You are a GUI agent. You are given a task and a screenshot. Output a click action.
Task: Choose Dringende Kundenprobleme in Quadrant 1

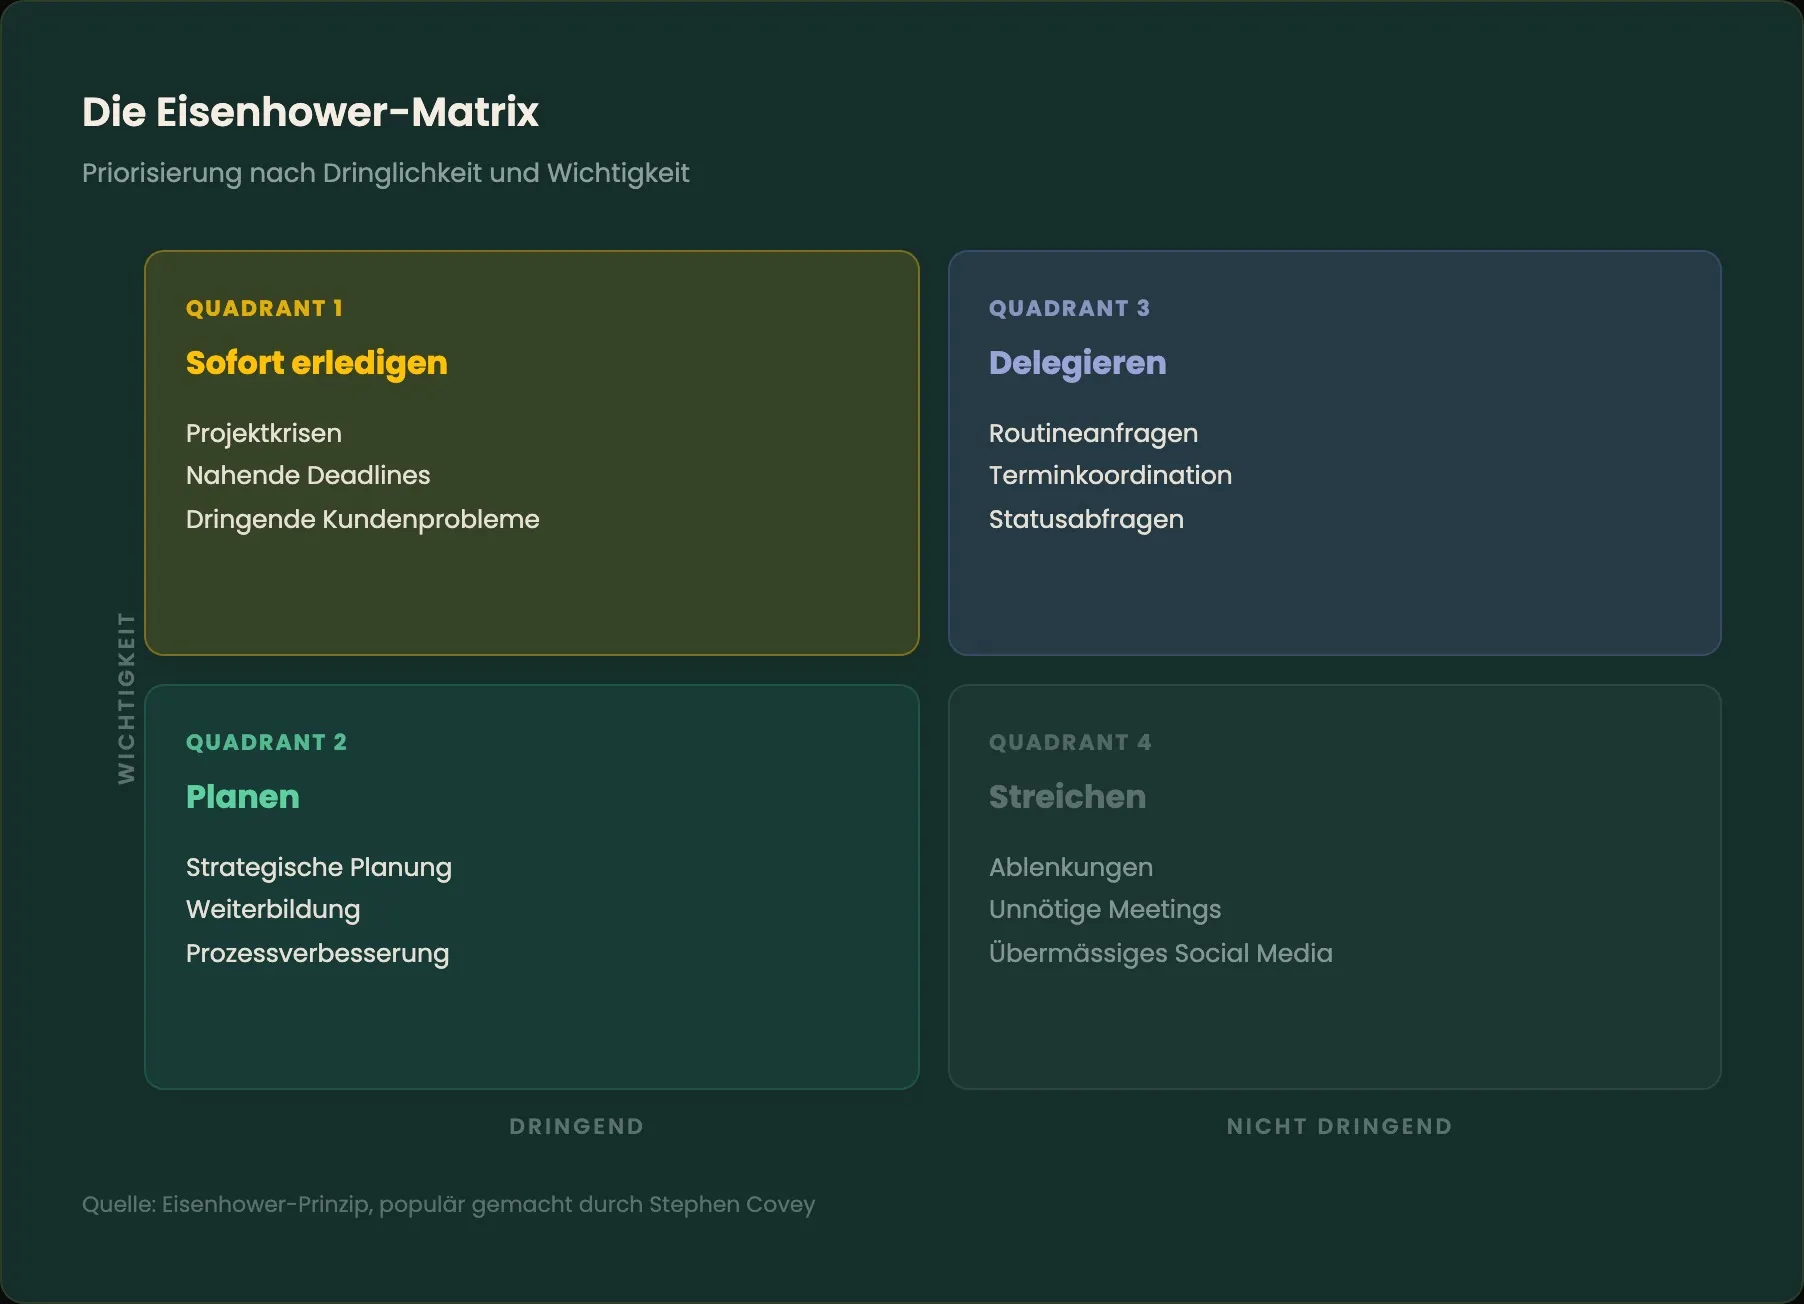[x=362, y=519]
